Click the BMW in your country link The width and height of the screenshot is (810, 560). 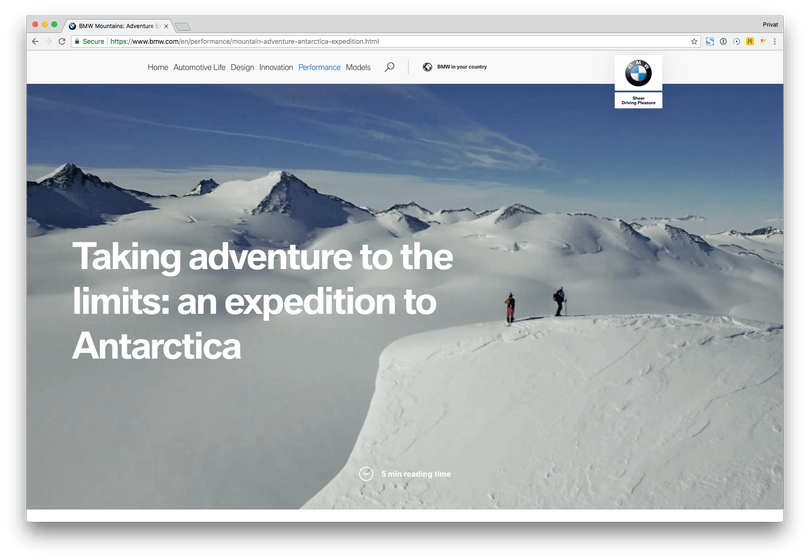pos(462,67)
